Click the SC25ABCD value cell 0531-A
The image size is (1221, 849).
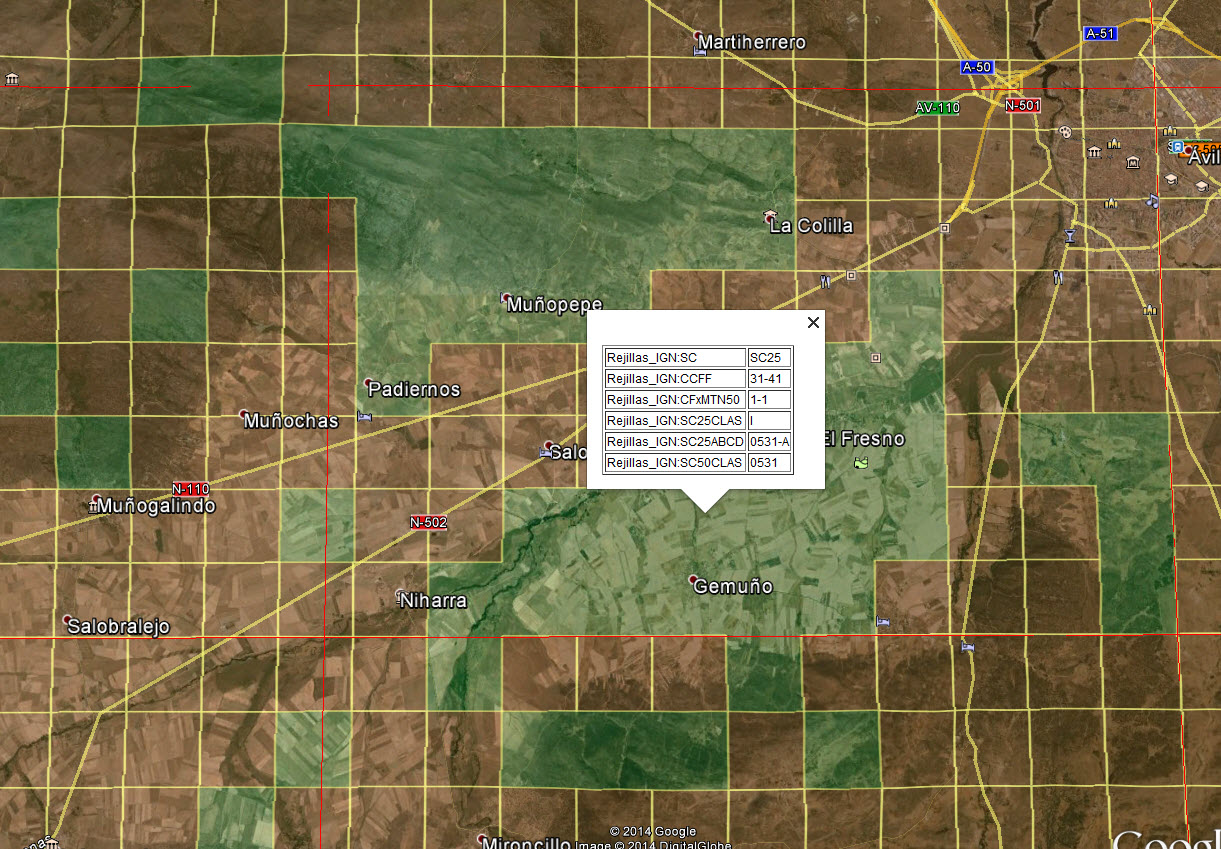tap(769, 442)
